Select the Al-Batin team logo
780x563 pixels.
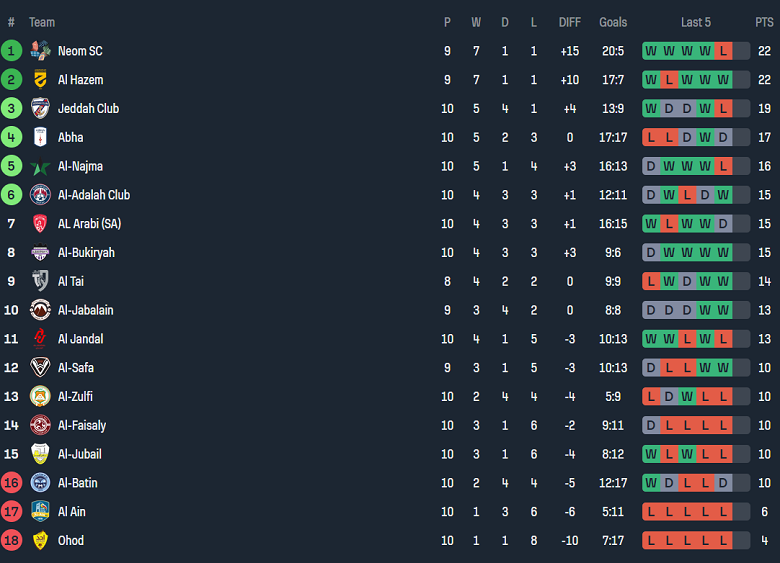pyautogui.click(x=40, y=483)
